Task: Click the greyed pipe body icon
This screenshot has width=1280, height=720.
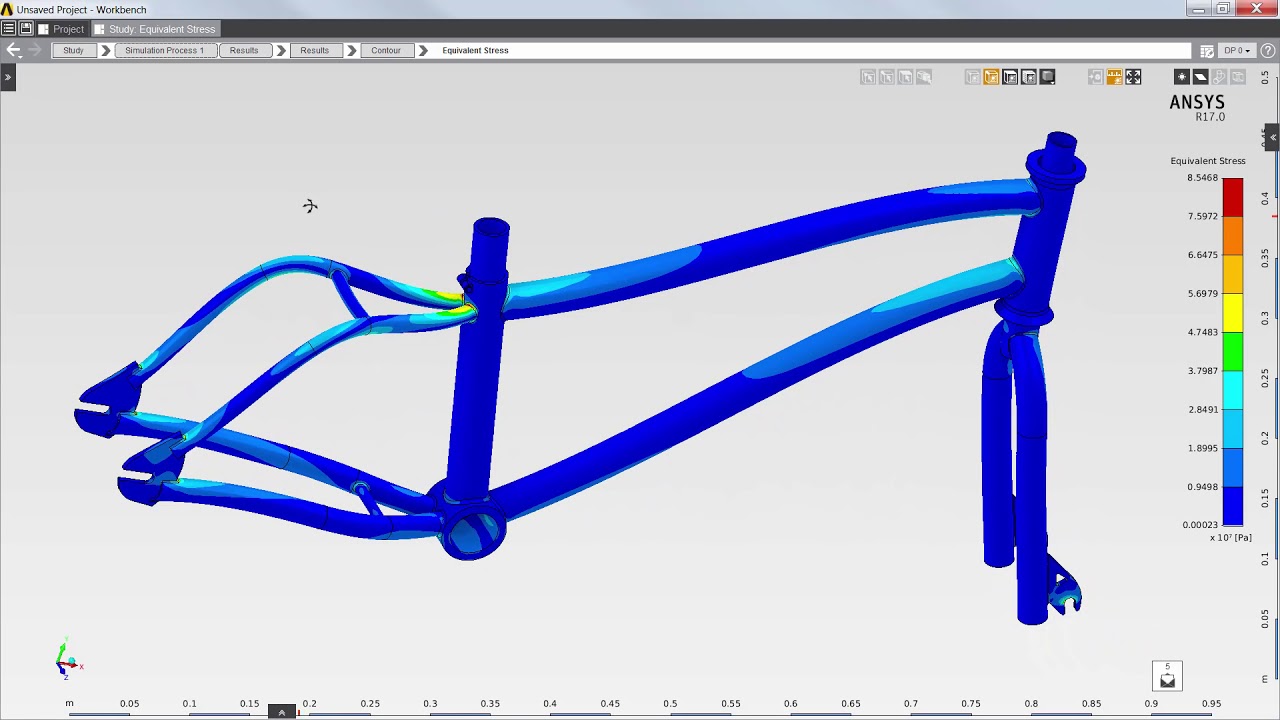Action: pos(1219,77)
